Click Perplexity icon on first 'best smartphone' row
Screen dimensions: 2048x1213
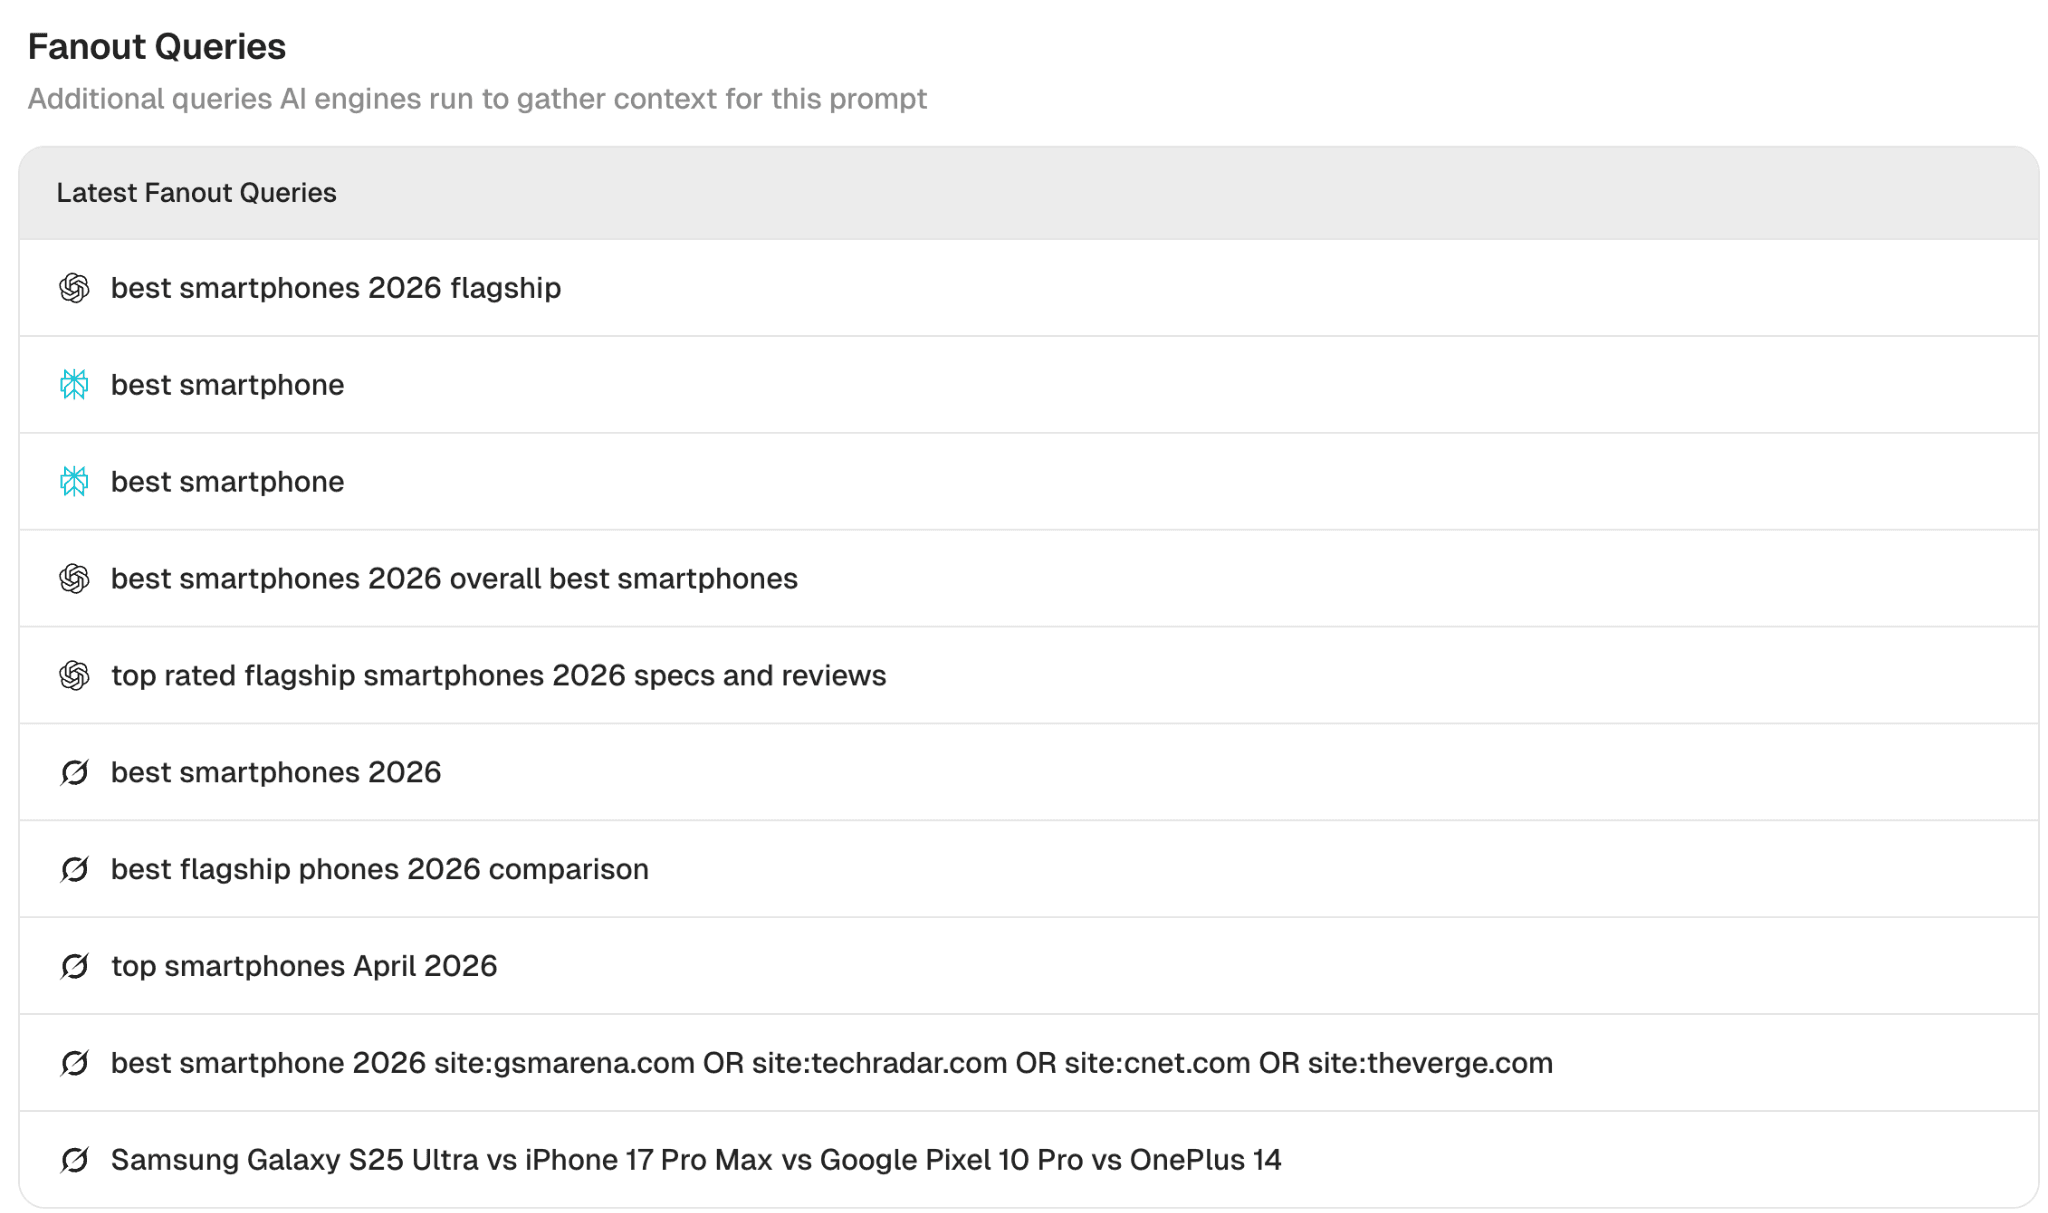[74, 385]
